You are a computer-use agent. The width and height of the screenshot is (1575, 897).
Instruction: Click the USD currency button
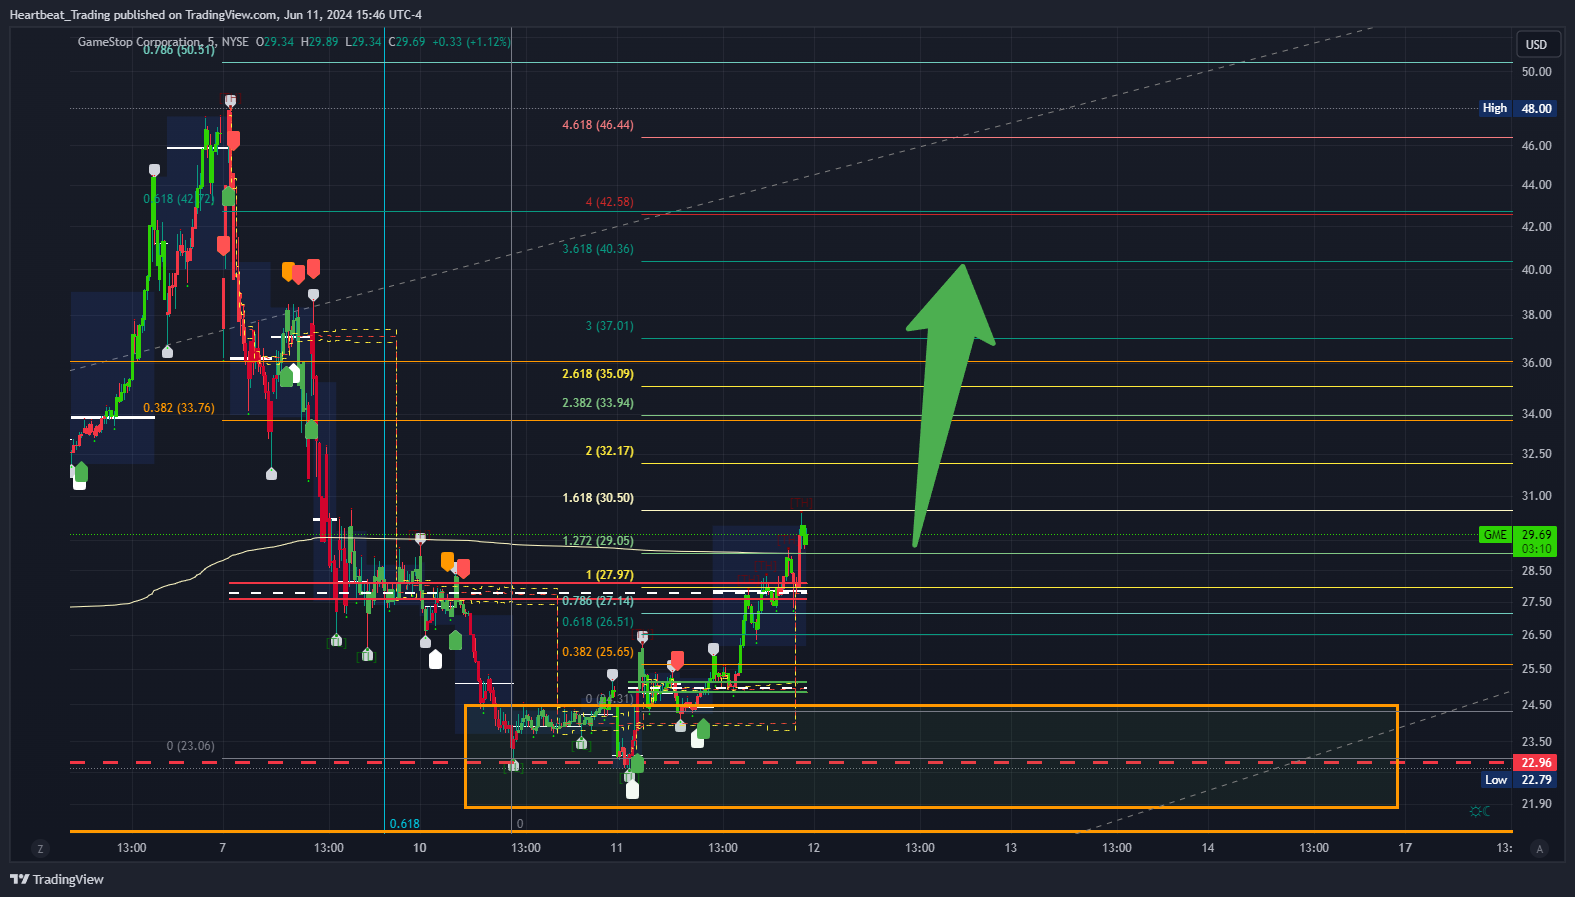pos(1536,44)
